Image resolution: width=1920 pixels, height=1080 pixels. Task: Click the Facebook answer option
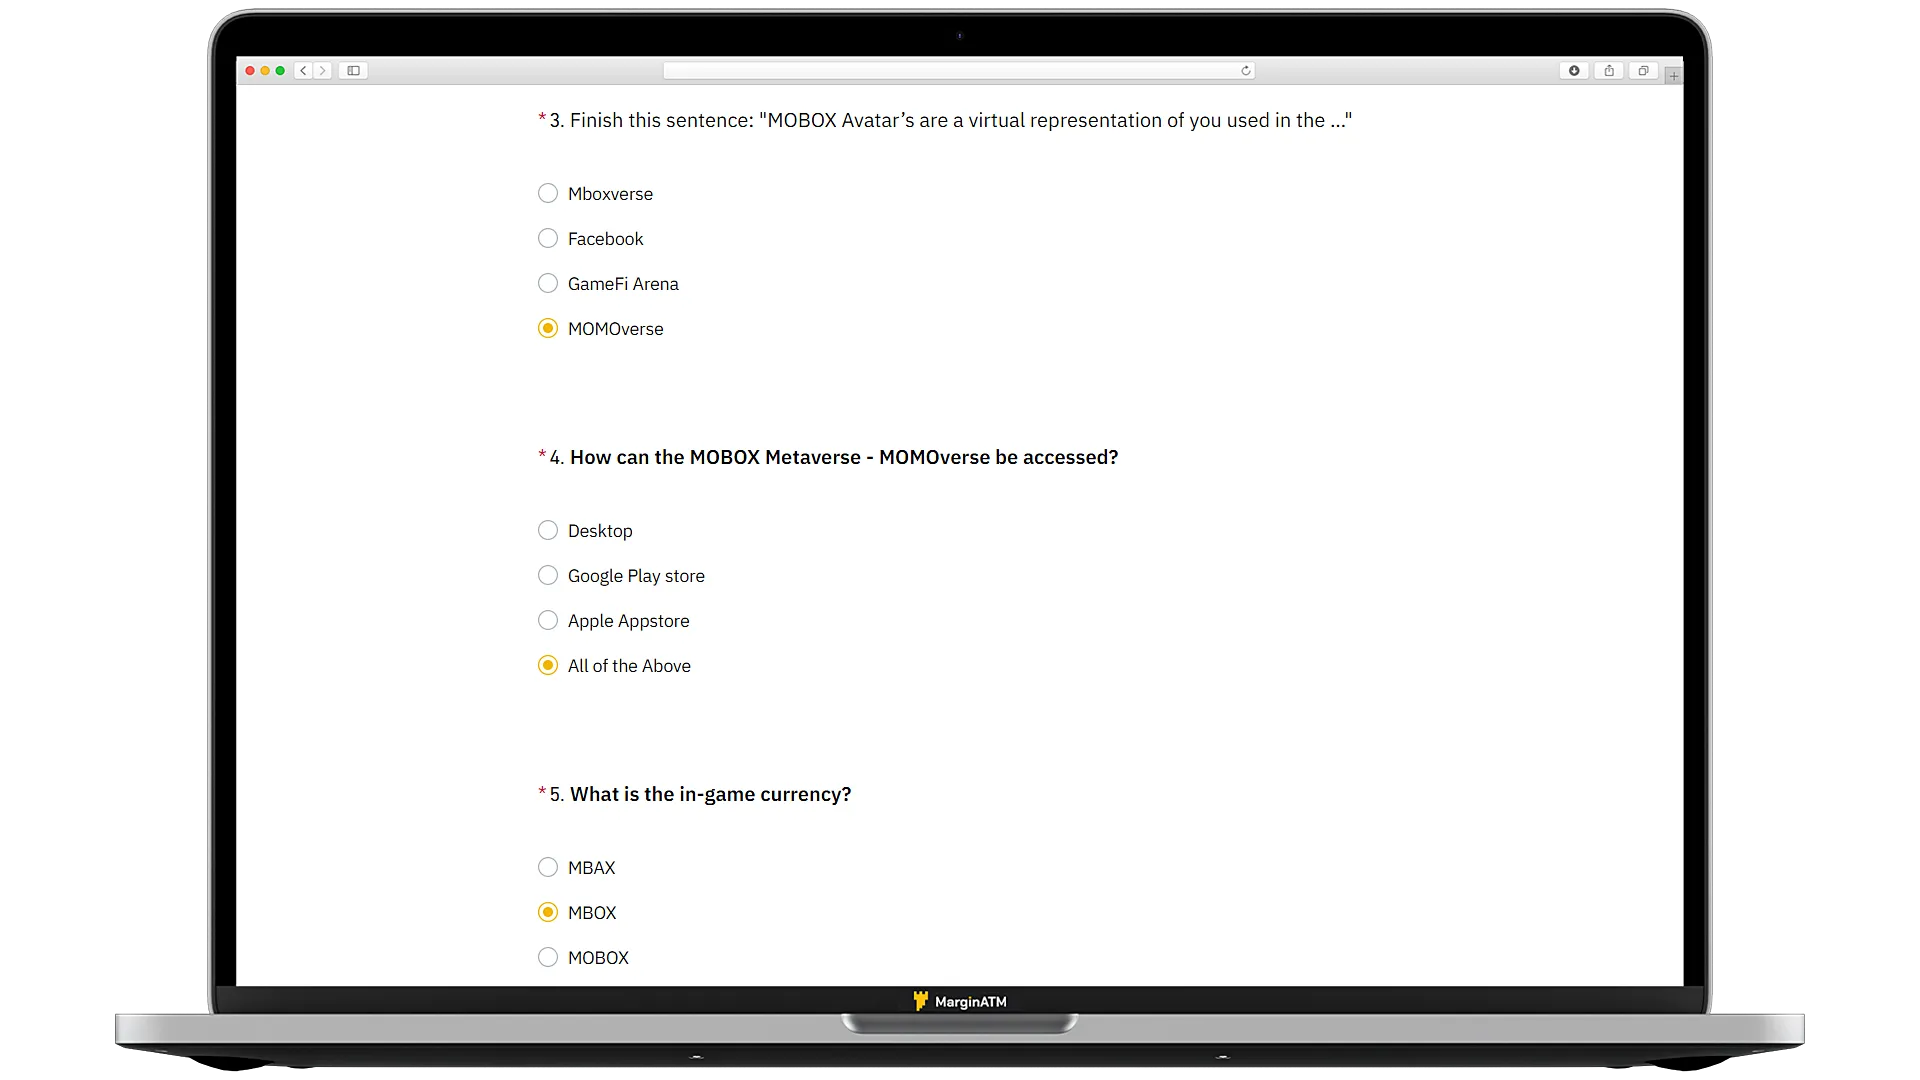(547, 239)
